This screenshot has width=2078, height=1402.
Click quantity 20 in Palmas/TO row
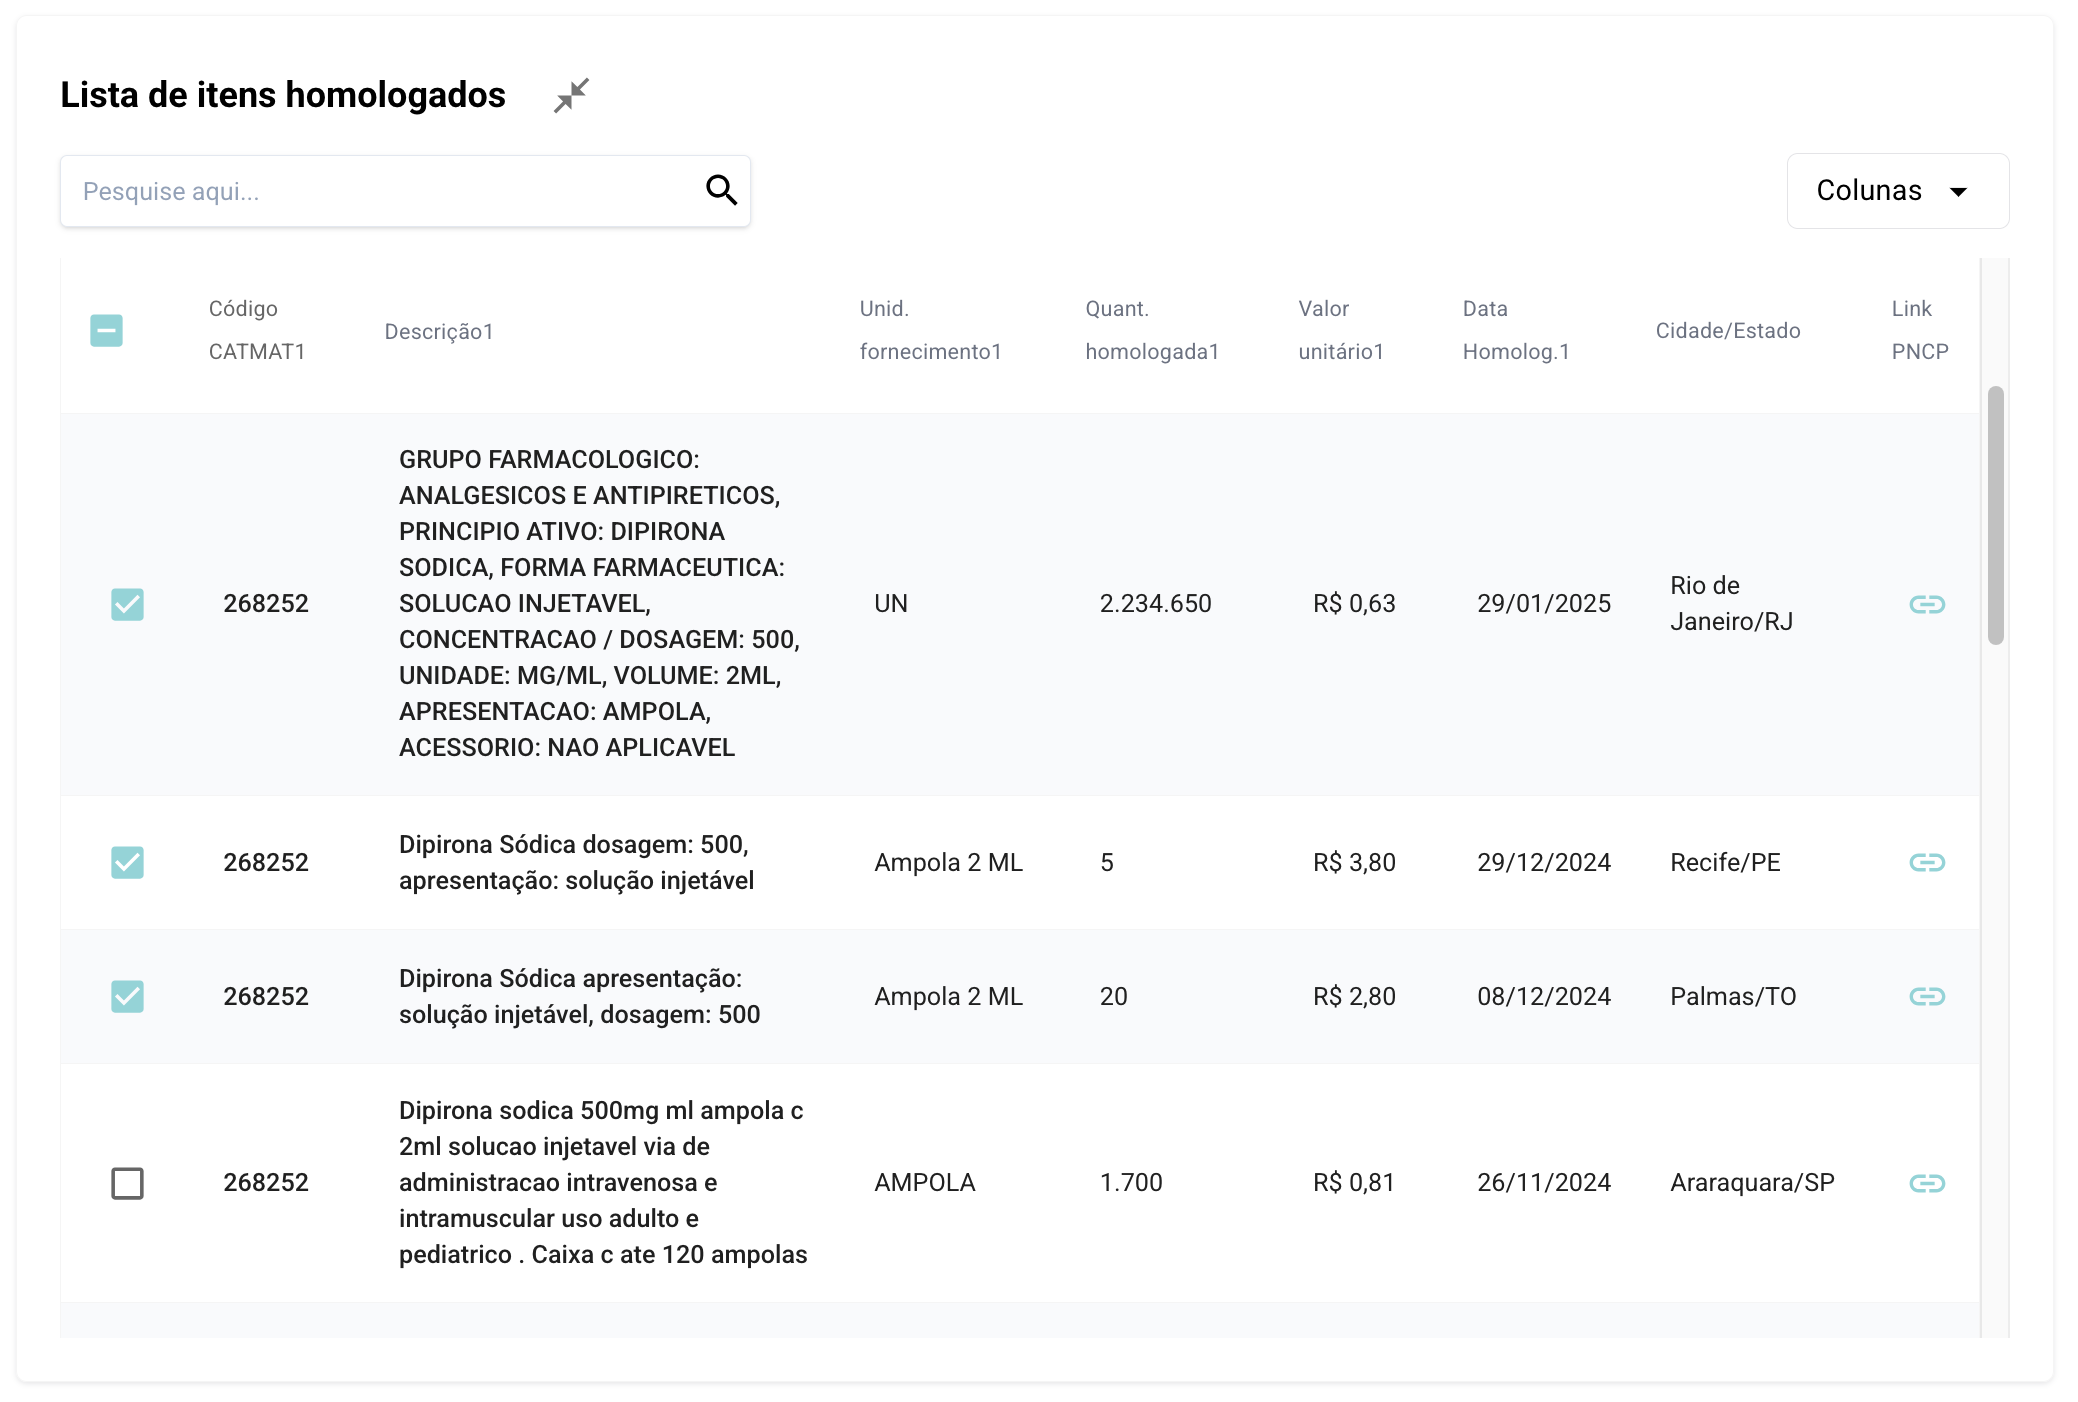[1113, 996]
